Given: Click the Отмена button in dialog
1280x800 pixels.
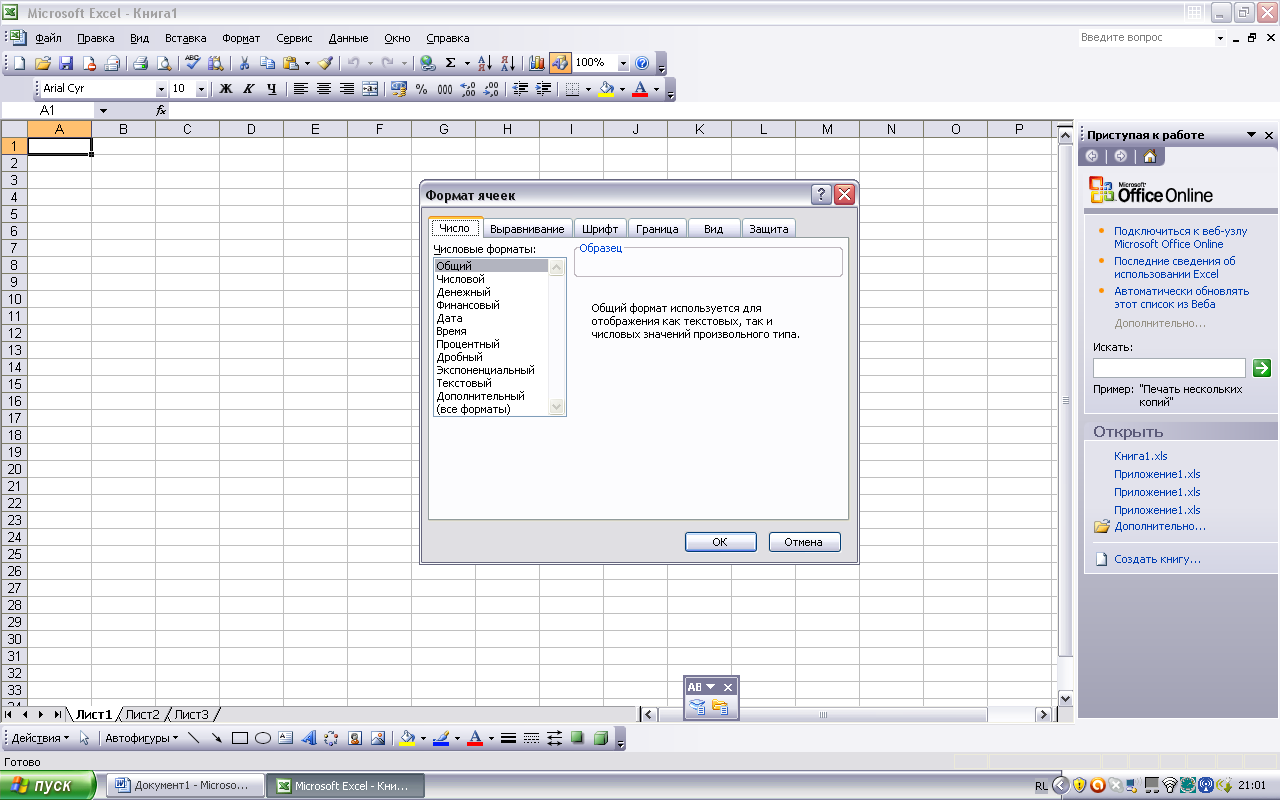Looking at the screenshot, I should pyautogui.click(x=804, y=542).
